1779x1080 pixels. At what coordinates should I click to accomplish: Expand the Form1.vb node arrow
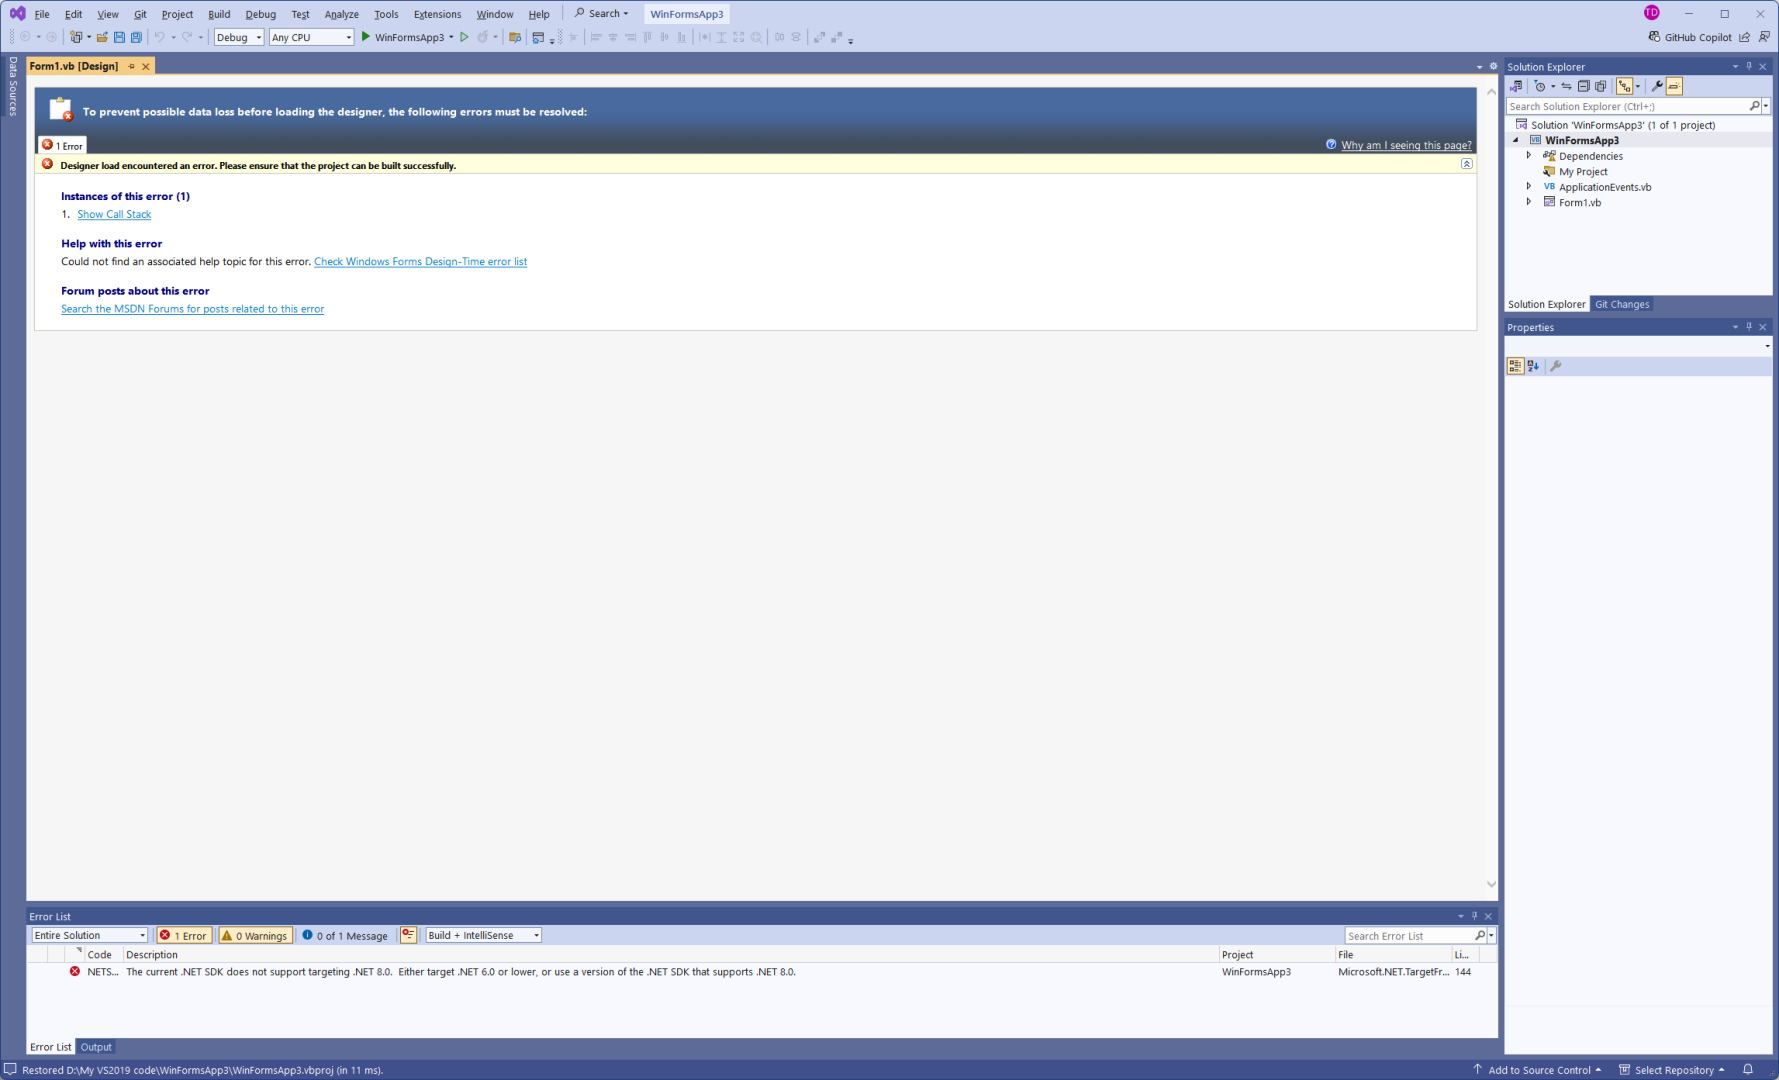(x=1528, y=202)
